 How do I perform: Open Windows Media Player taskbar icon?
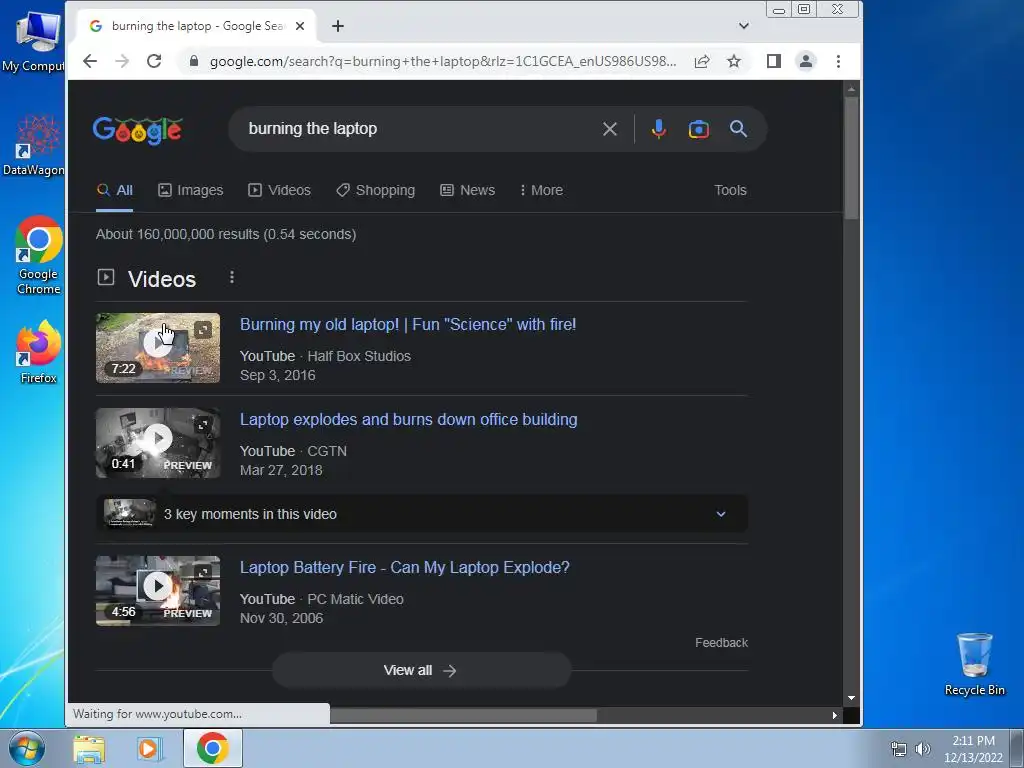pos(150,748)
